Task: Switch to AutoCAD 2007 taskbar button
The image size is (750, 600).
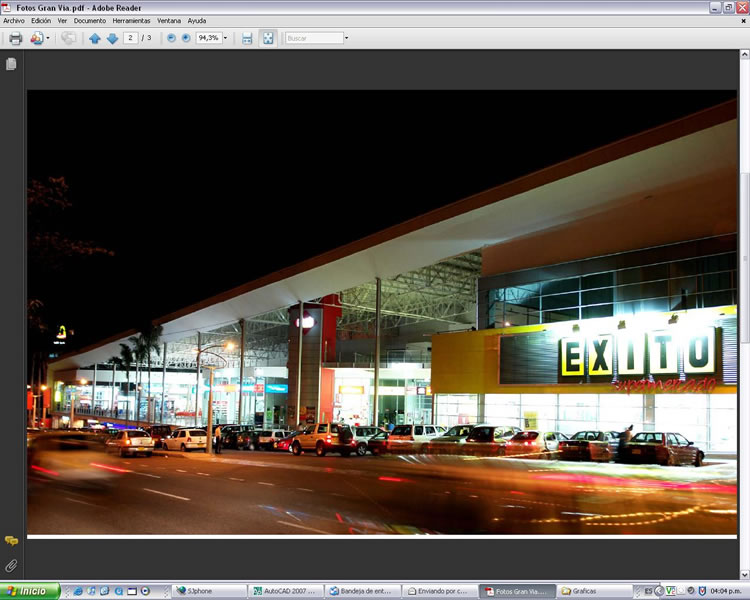Action: (286, 591)
